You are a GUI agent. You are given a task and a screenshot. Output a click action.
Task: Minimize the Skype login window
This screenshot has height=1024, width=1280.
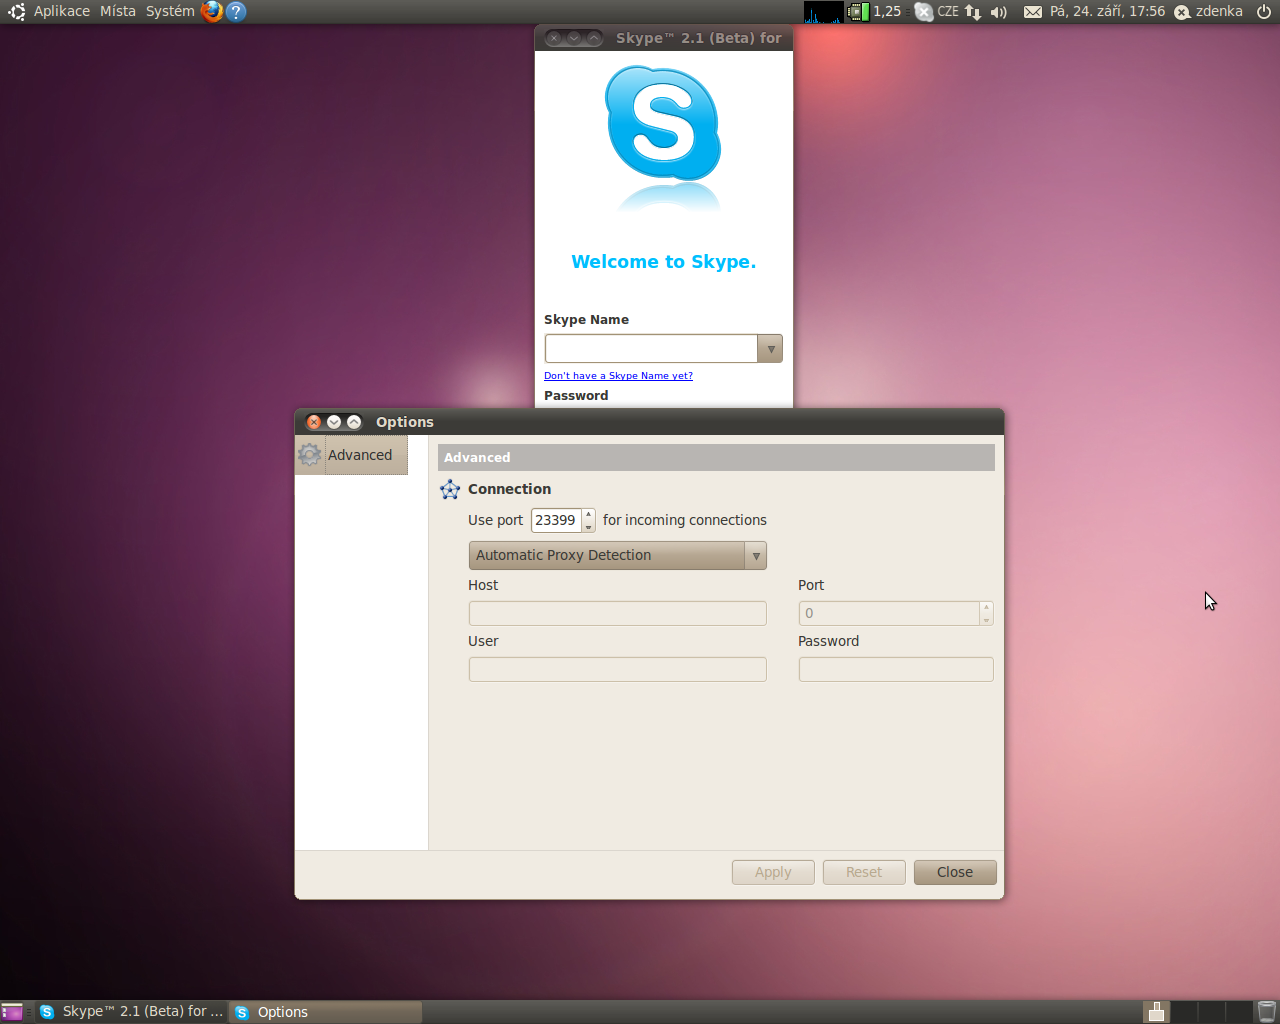[x=574, y=38]
